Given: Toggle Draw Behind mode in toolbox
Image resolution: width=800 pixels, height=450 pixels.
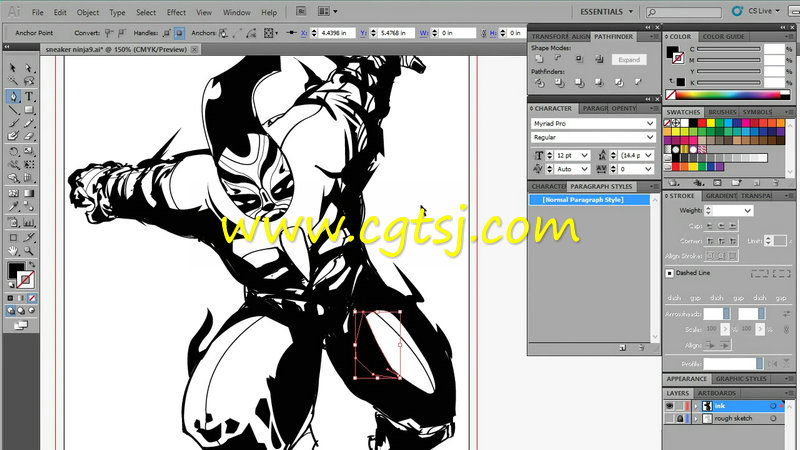Looking at the screenshot, I should click(x=21, y=310).
